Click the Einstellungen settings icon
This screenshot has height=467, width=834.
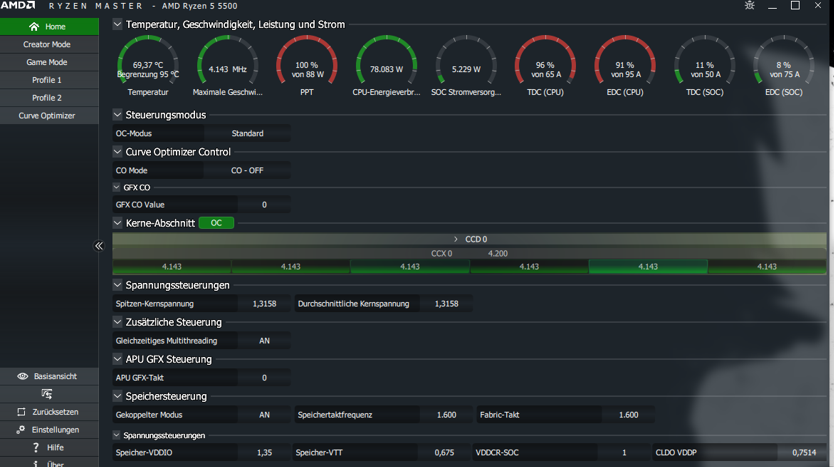point(21,430)
